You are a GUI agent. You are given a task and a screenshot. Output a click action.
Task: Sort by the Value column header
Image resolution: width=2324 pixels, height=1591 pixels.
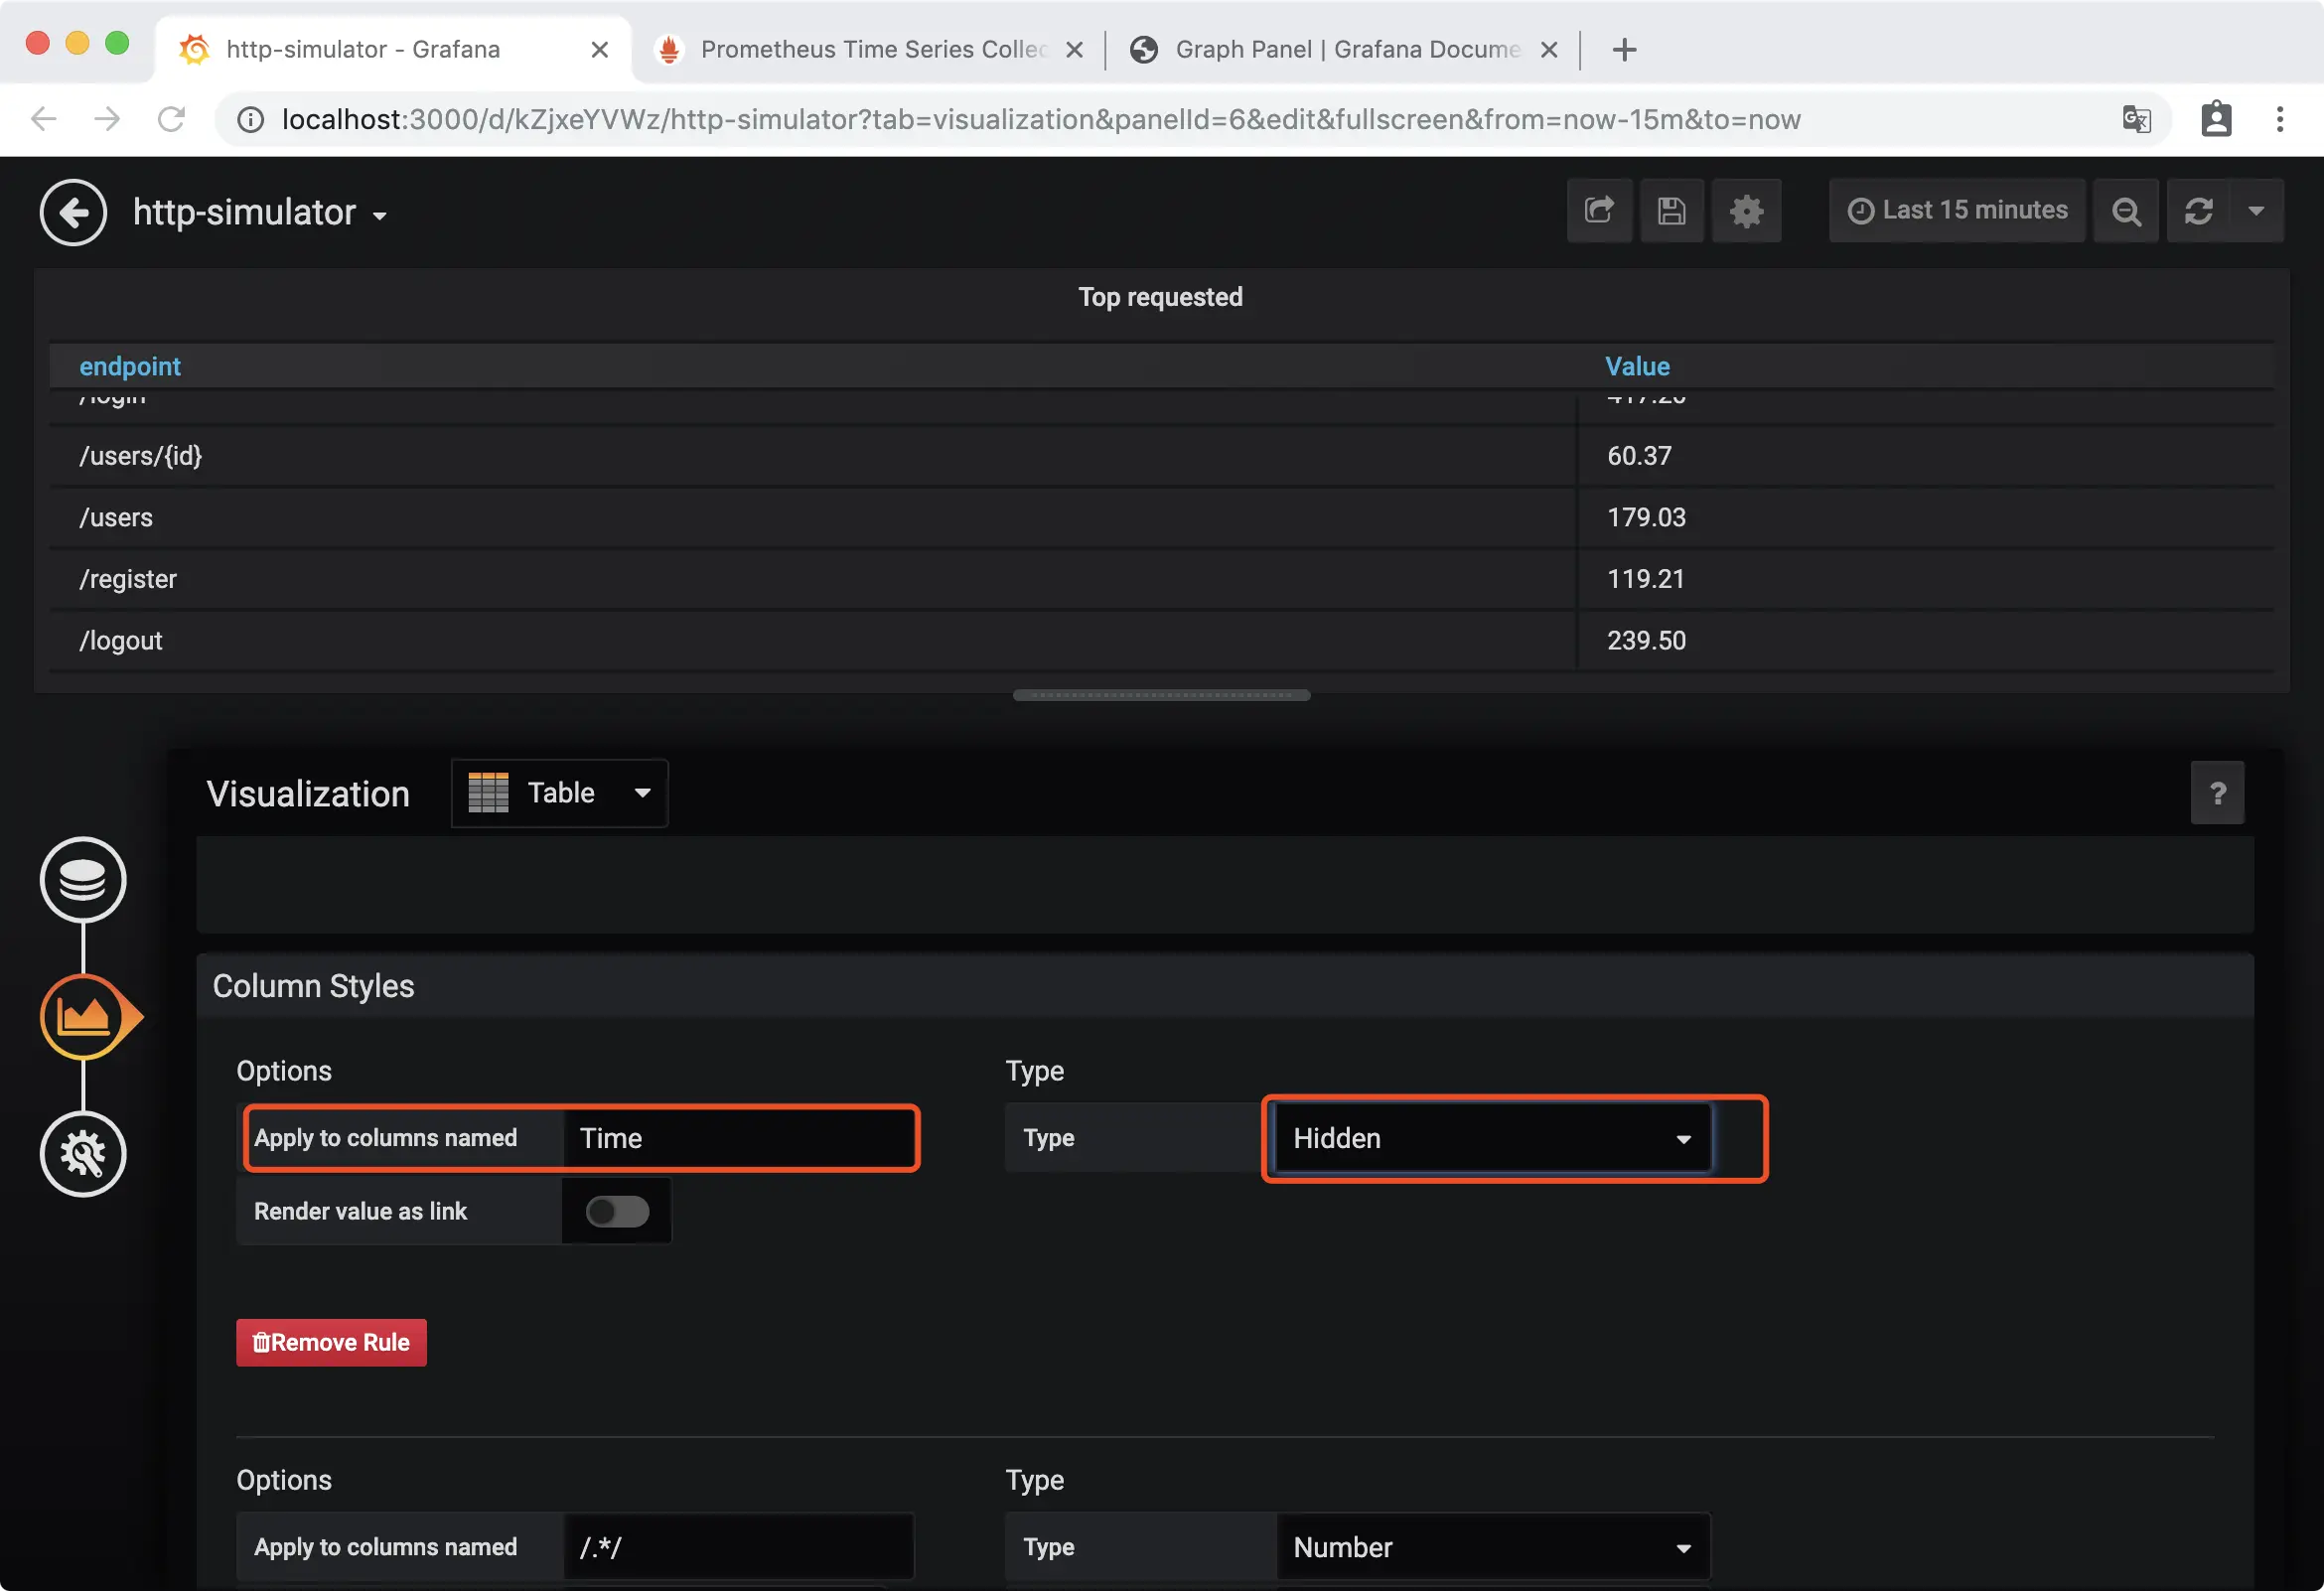pos(1637,366)
